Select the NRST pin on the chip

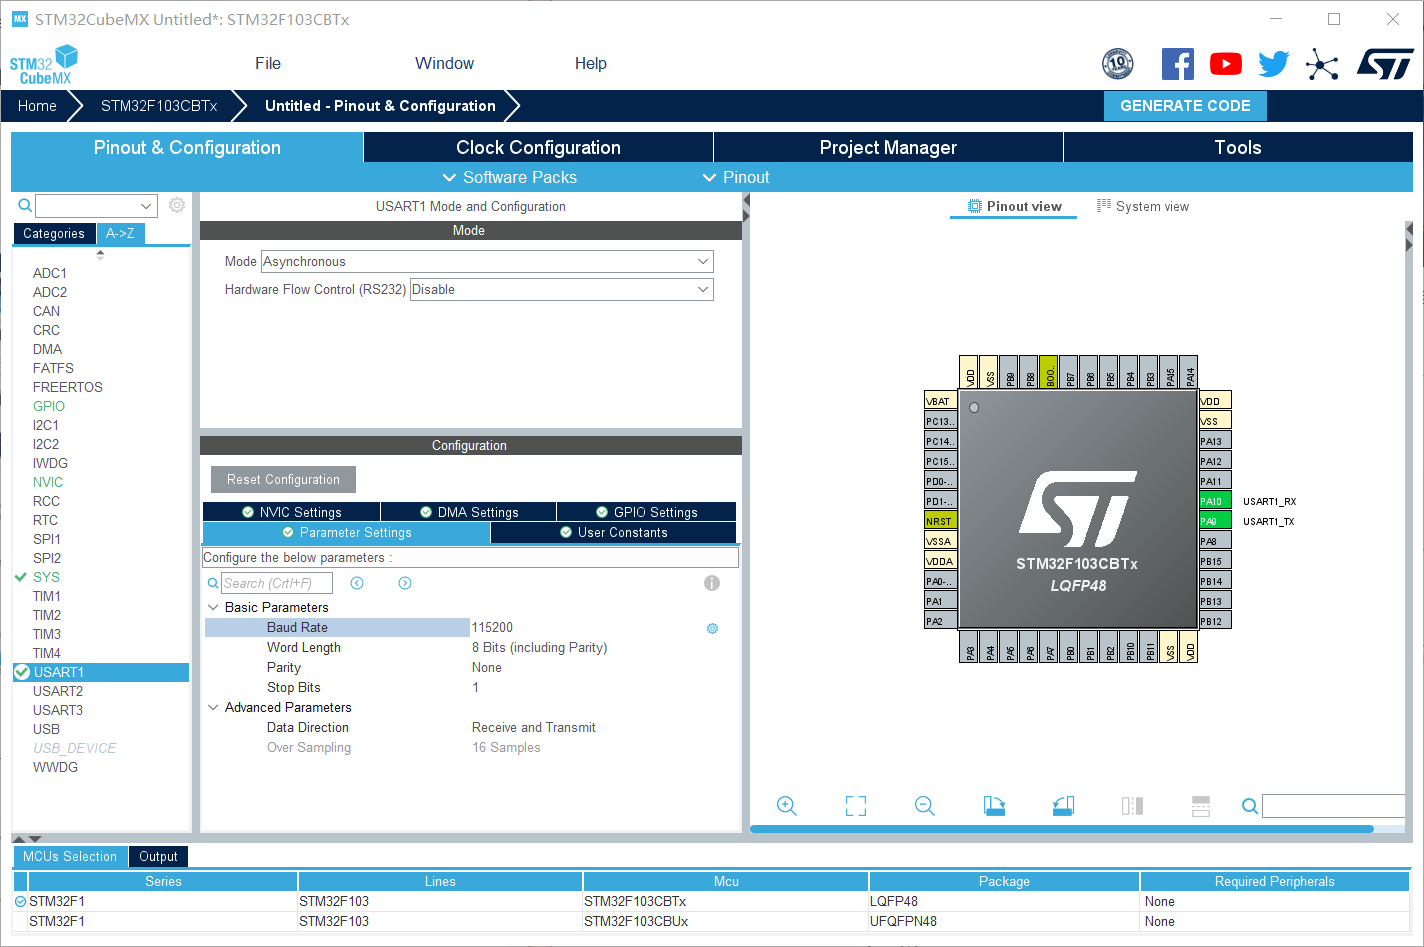coord(940,521)
